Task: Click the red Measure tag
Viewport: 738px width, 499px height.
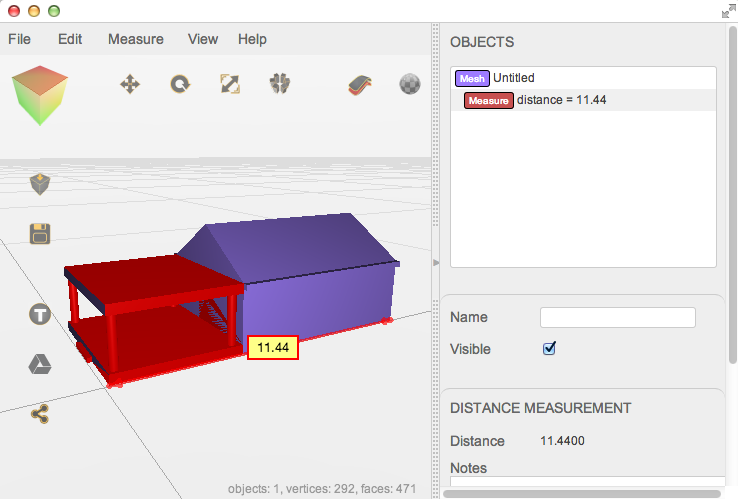Action: click(489, 101)
